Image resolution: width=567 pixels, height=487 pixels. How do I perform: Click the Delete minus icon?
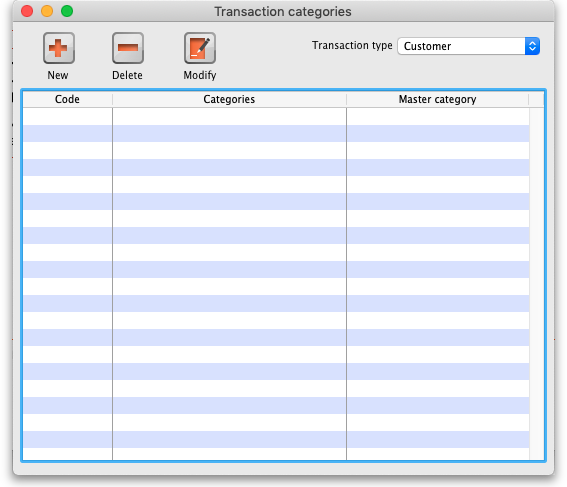[x=128, y=48]
